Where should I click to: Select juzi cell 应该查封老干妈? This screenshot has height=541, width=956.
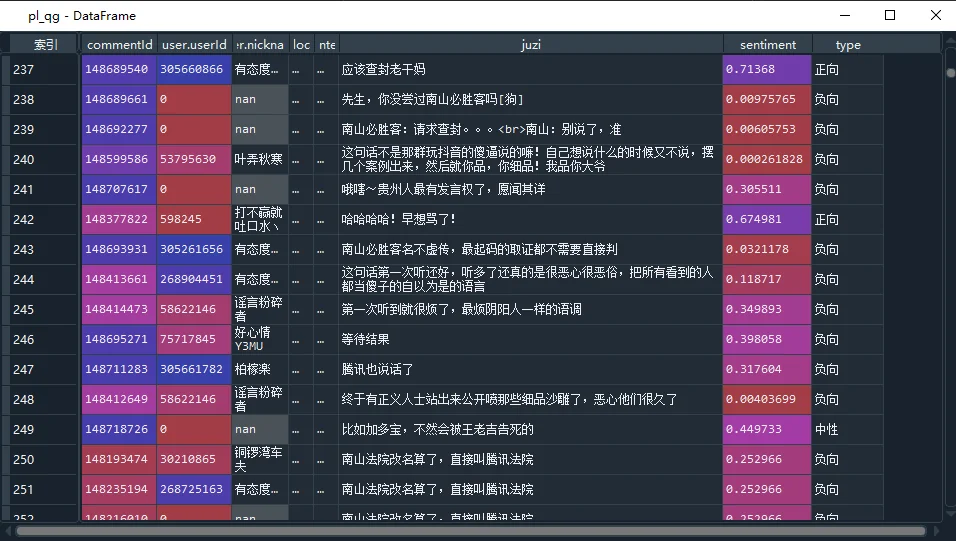click(x=530, y=70)
